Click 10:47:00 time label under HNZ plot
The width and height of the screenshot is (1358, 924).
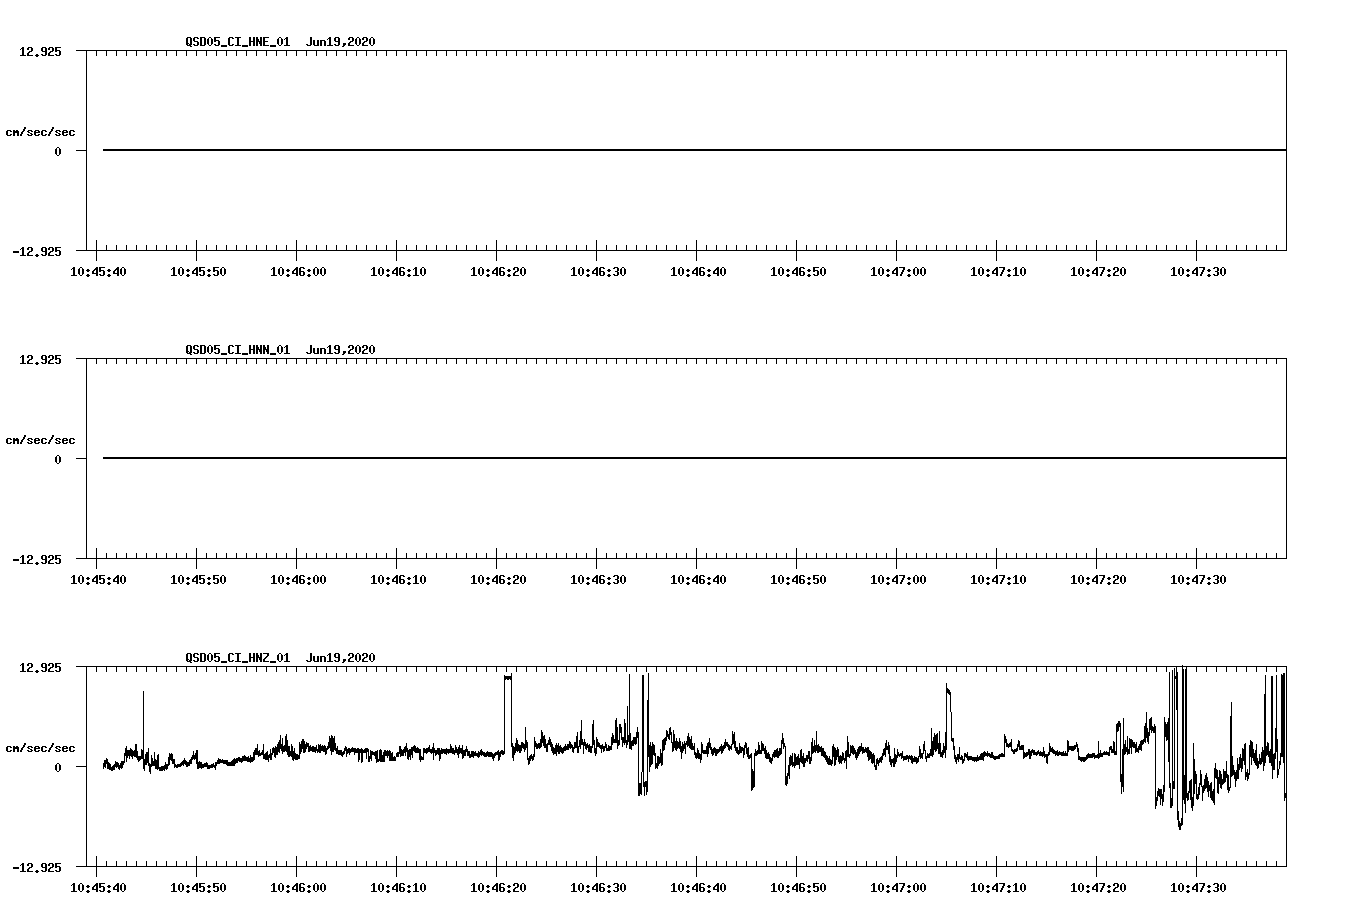click(x=898, y=888)
